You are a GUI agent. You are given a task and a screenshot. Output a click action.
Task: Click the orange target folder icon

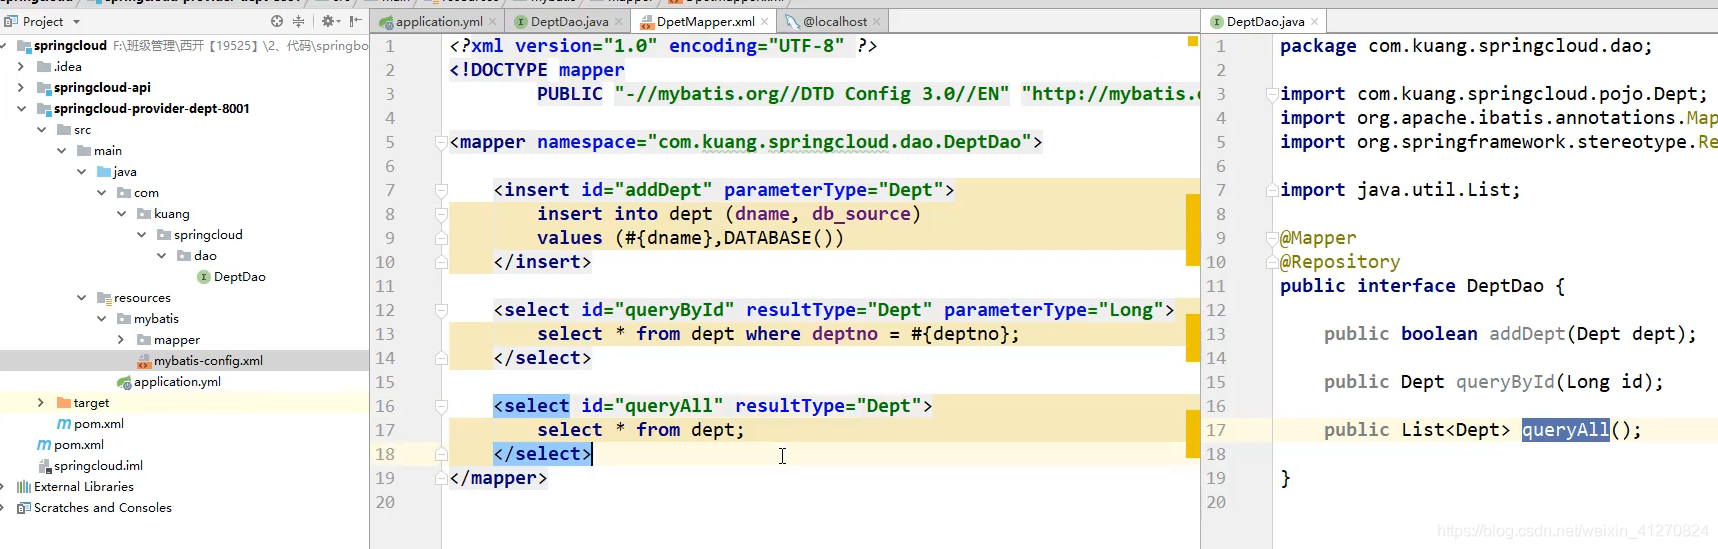pos(64,403)
